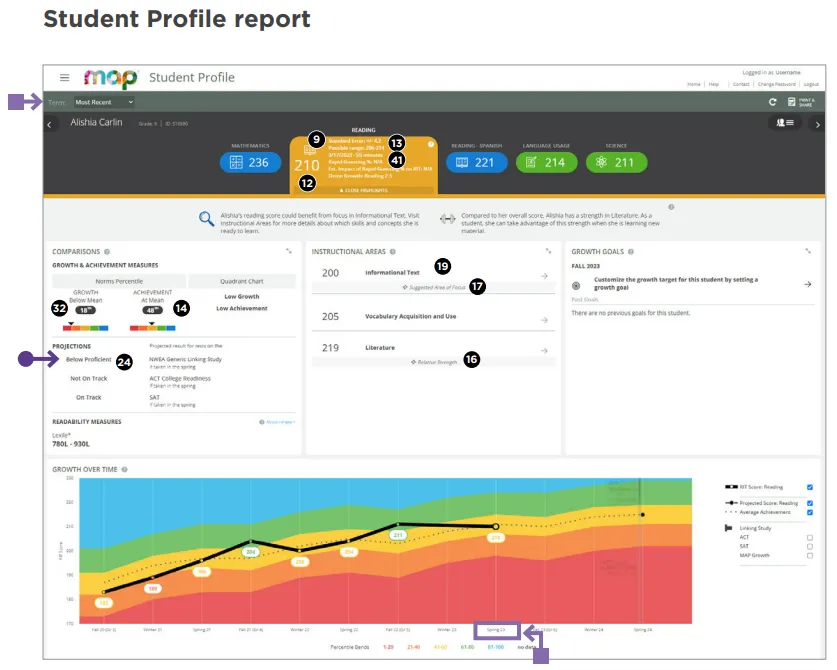837x670 pixels.
Task: Open the student list icon beside Alishia Carlin
Action: [783, 123]
